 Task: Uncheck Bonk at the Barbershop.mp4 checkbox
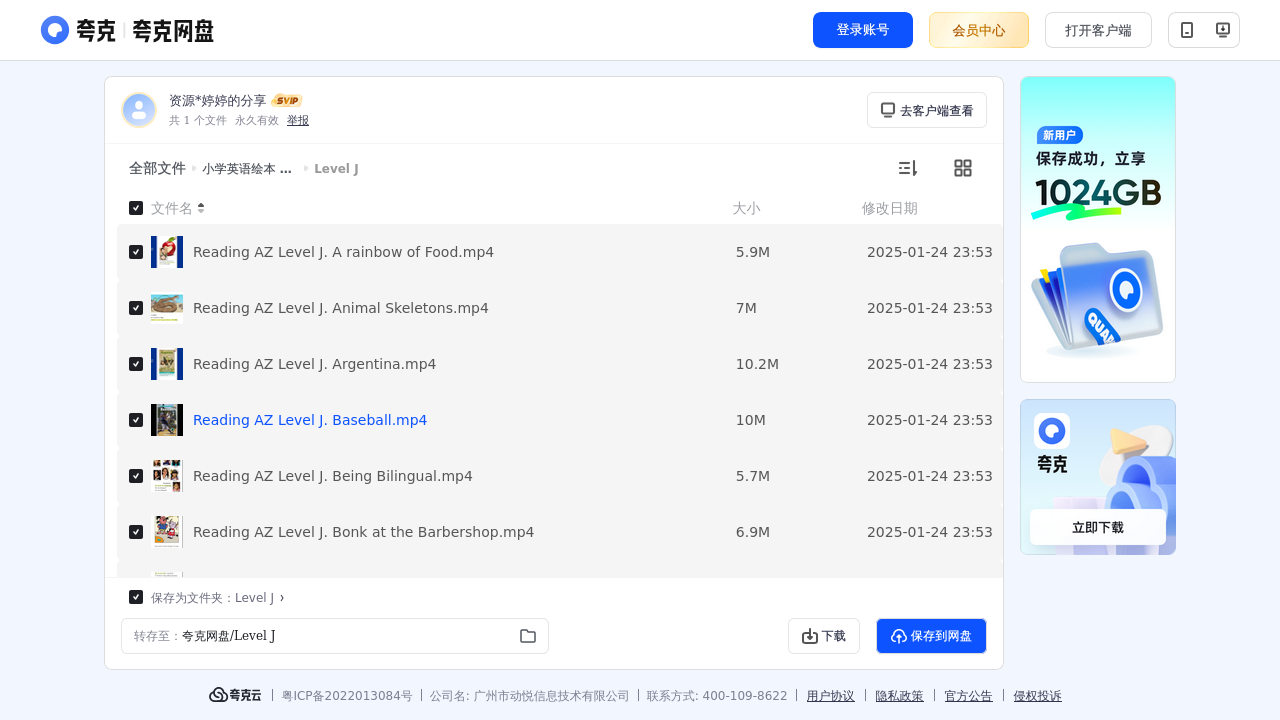click(136, 532)
